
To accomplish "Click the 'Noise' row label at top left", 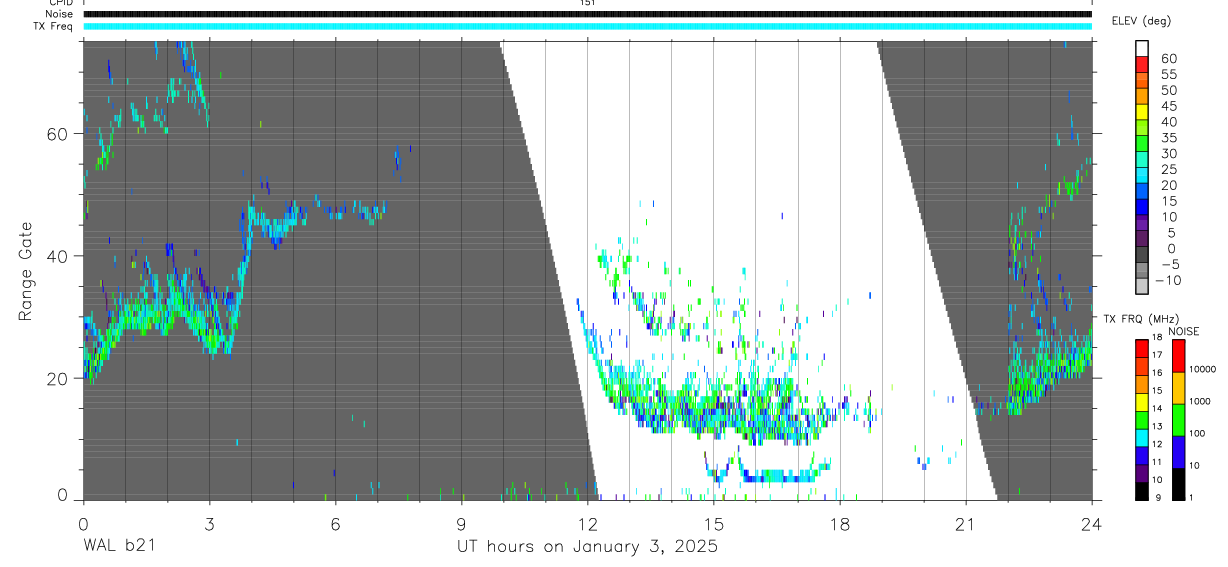I will [x=60, y=14].
